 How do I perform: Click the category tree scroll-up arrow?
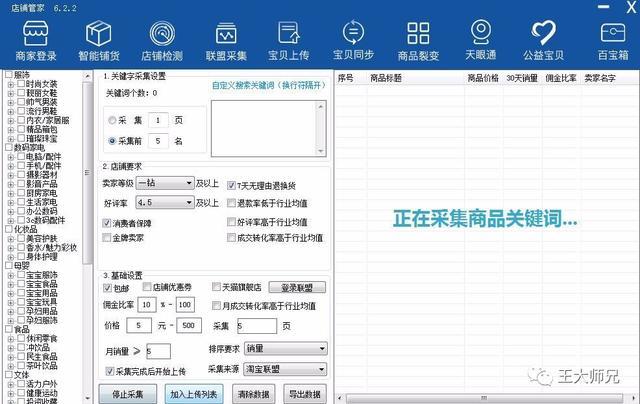(x=87, y=76)
